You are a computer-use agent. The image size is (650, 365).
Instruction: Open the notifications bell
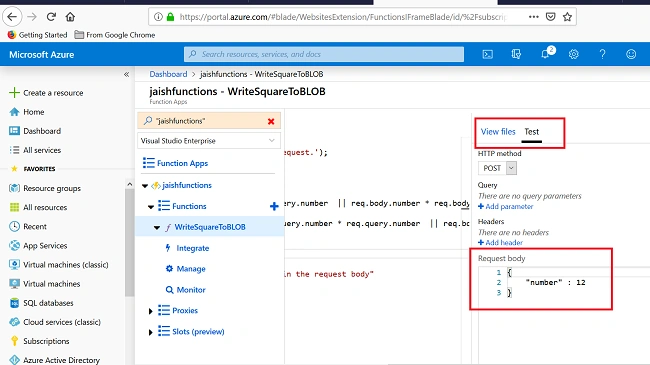click(546, 54)
